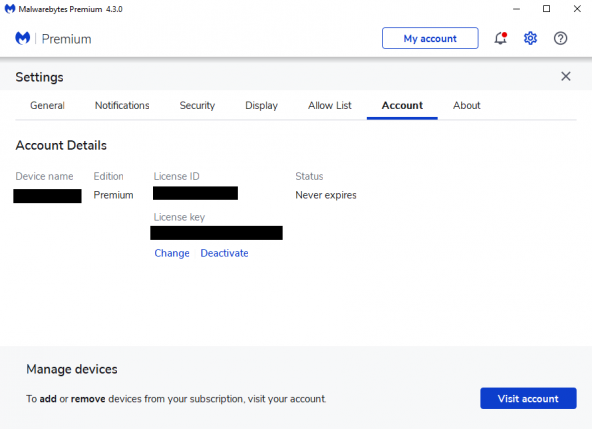
Task: Open the Security tab
Action: [197, 105]
